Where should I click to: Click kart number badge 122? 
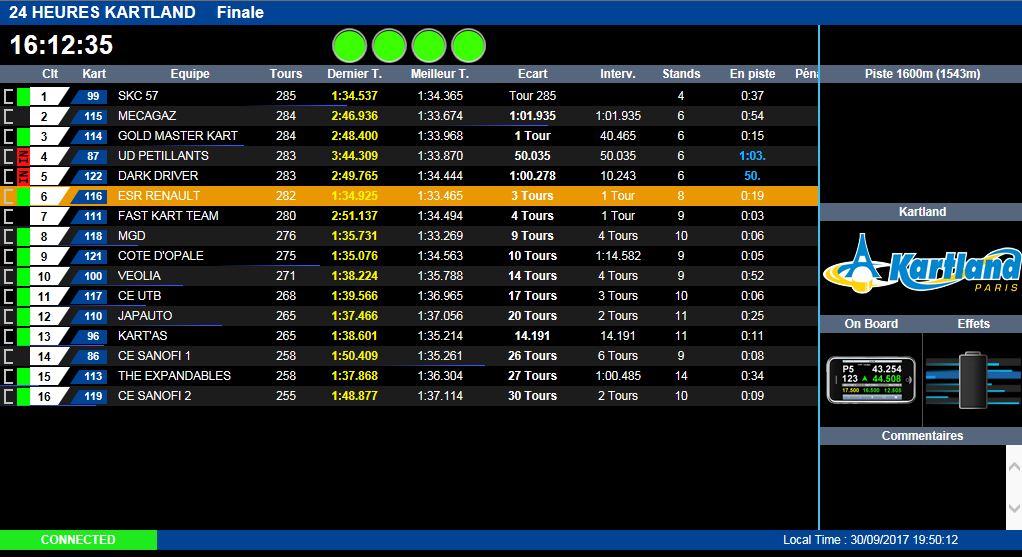pyautogui.click(x=90, y=177)
